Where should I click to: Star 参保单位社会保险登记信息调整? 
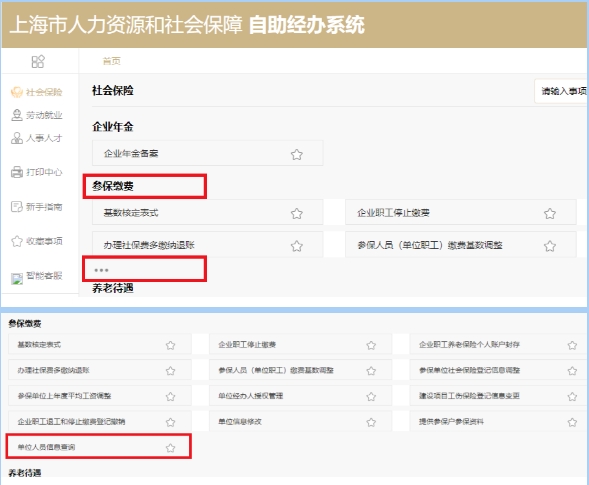(572, 371)
